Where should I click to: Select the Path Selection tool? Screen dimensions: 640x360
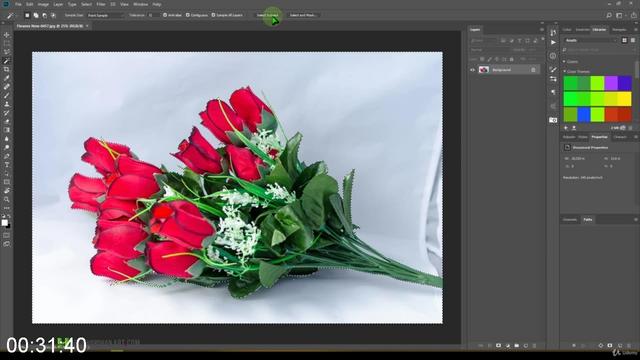tap(7, 173)
